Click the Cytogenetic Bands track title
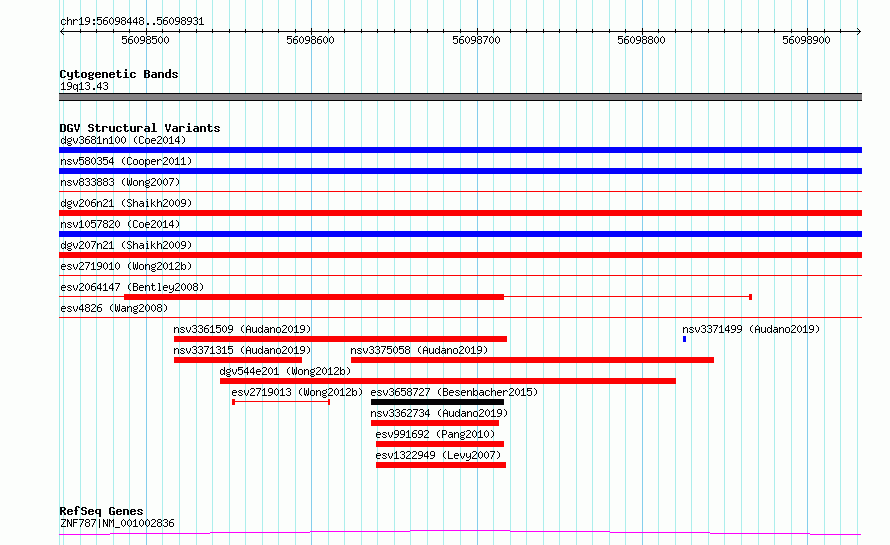 point(119,74)
